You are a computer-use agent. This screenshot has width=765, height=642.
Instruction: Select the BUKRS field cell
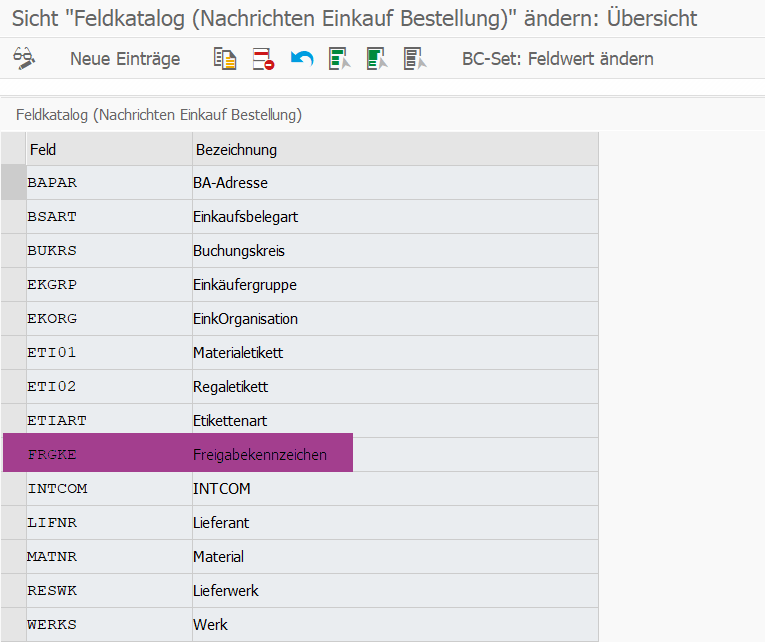point(109,251)
